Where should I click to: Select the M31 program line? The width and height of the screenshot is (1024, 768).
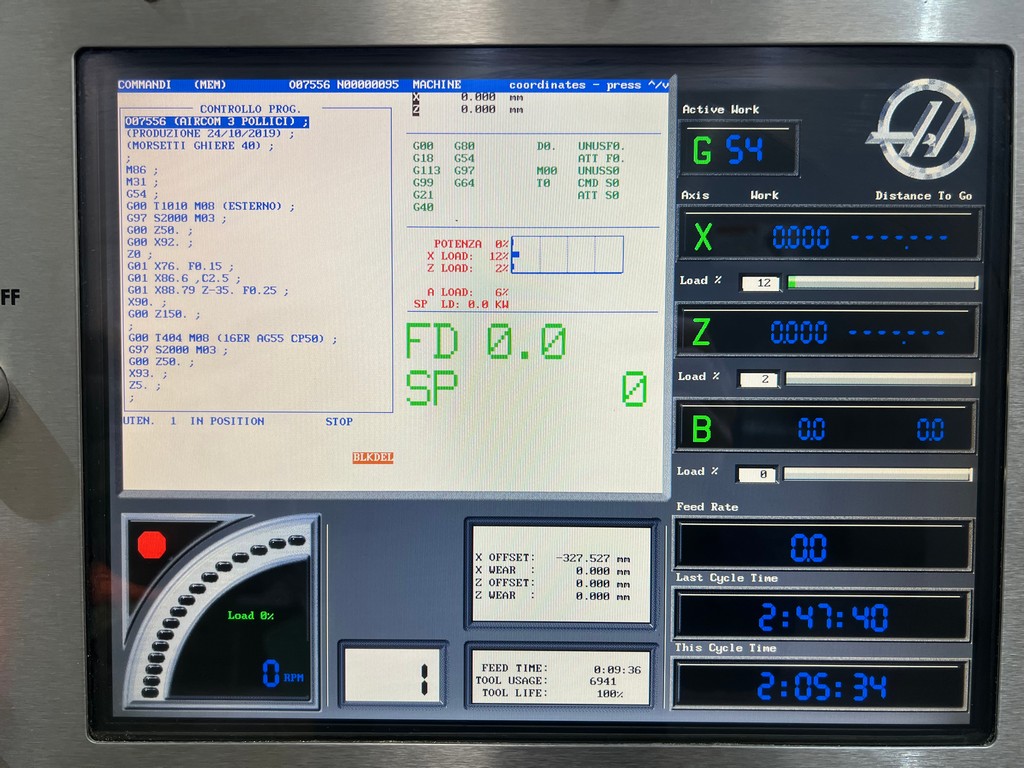tap(142, 182)
